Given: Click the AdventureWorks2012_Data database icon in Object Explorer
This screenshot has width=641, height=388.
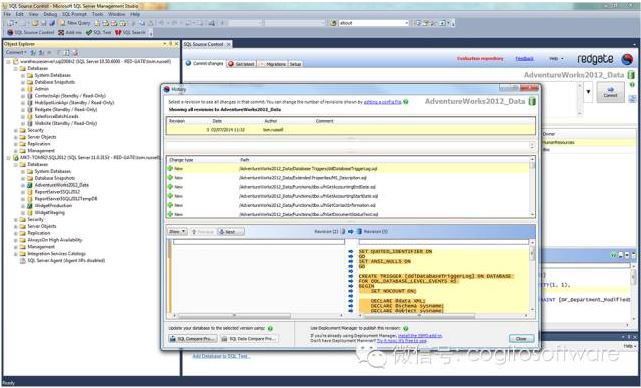Looking at the screenshot, I should (30, 185).
